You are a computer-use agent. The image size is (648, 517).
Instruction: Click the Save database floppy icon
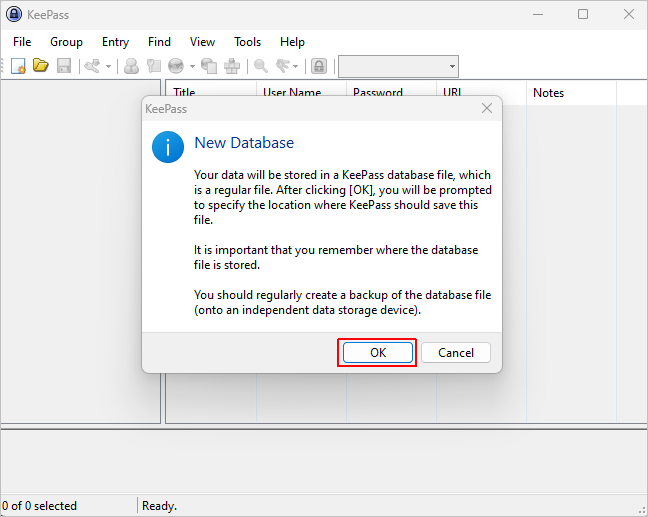pyautogui.click(x=64, y=66)
